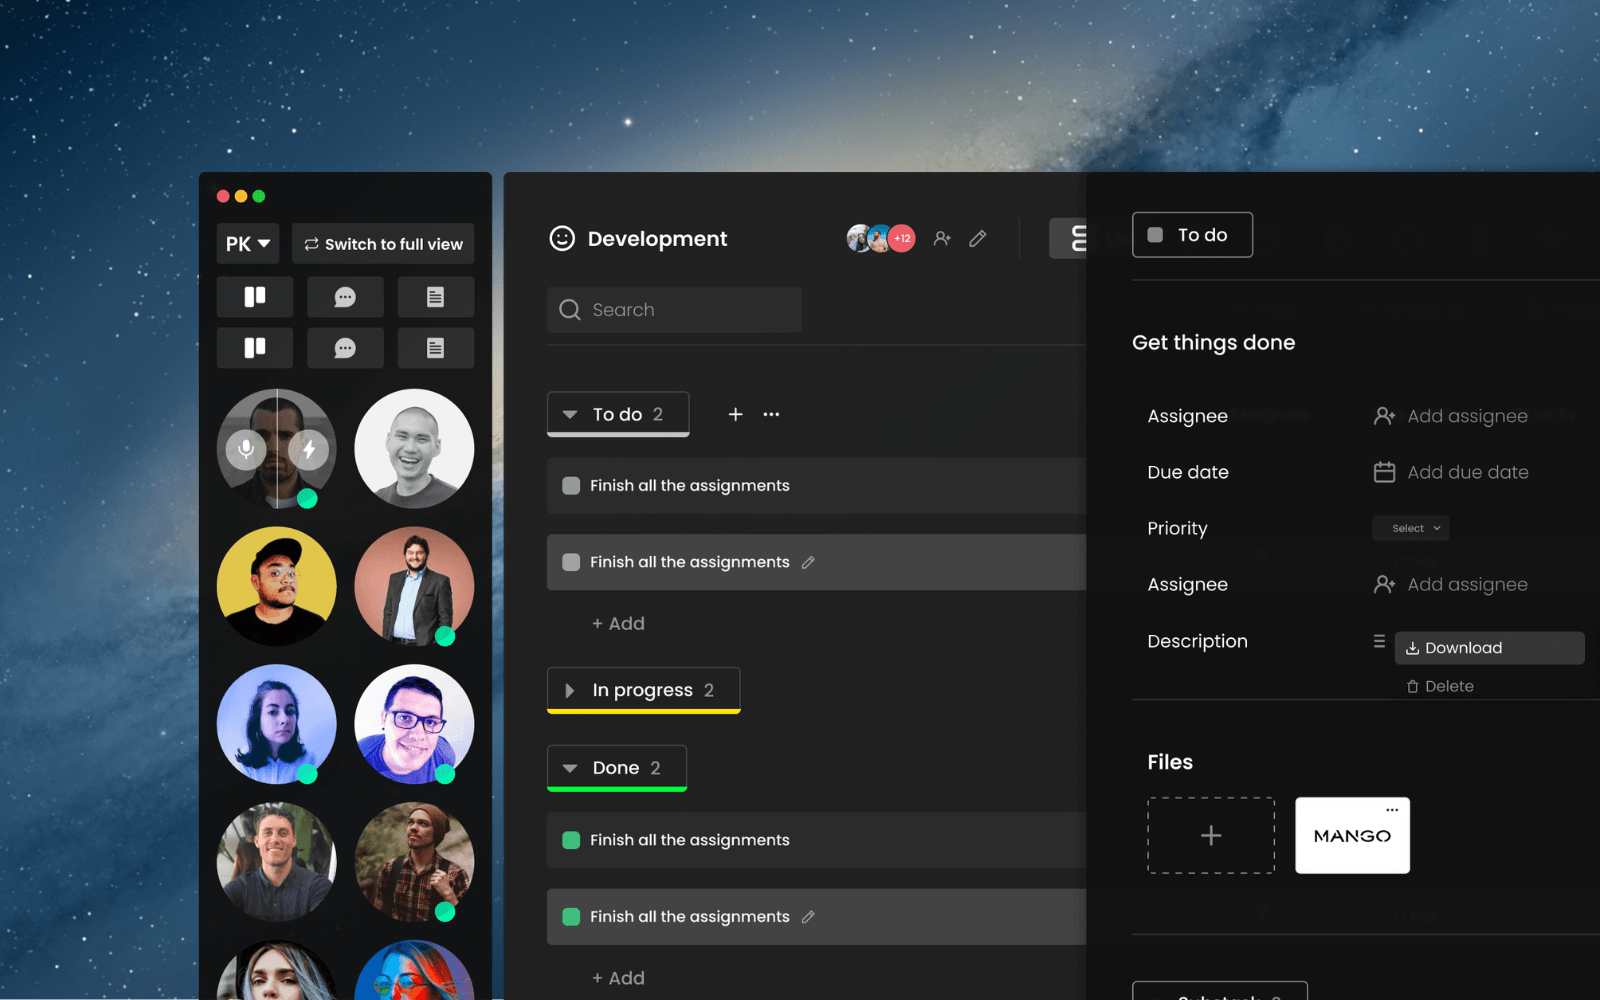Select the woman on blue-purple background avatar

277,724
